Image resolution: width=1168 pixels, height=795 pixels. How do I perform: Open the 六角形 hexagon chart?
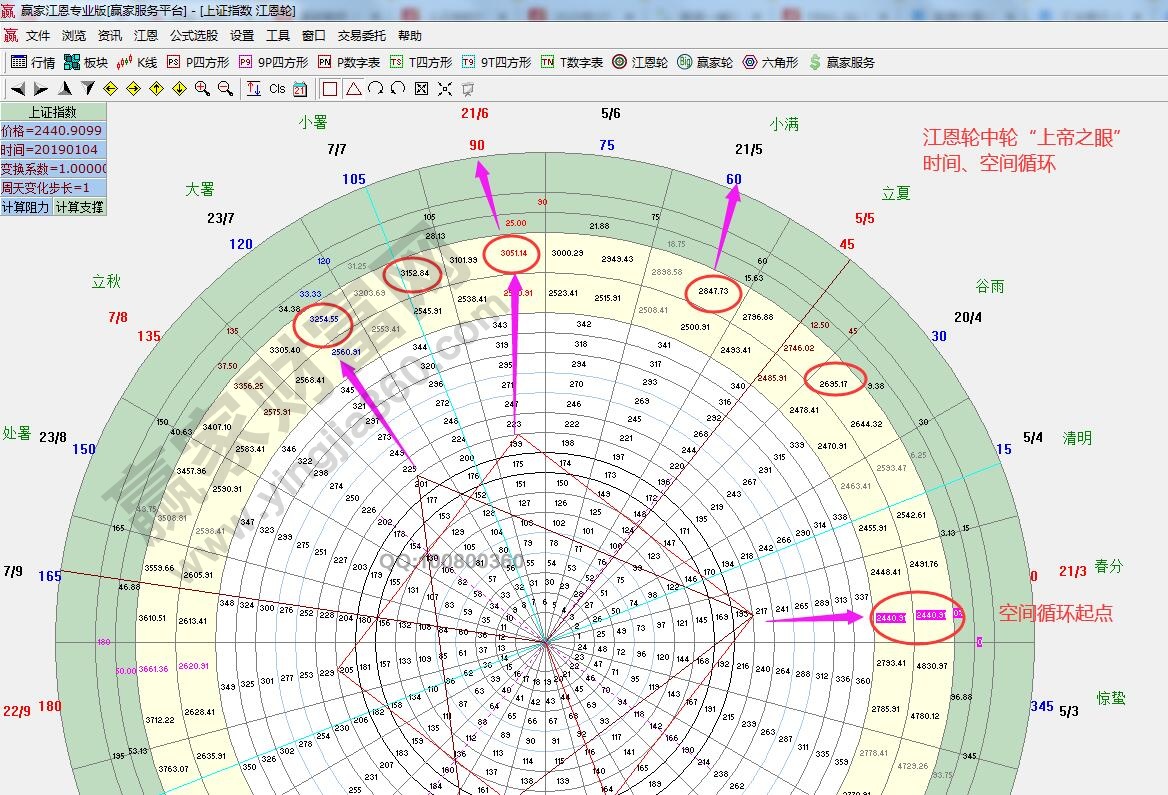point(770,62)
